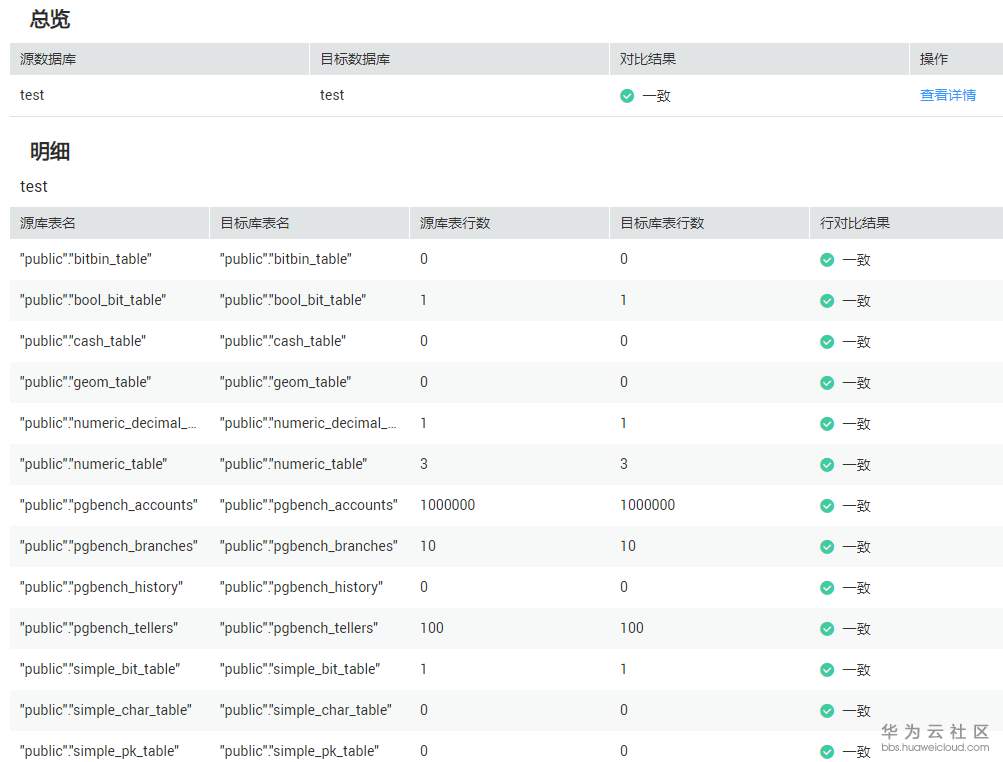Click the green check icon in the overview row
The height and width of the screenshot is (762, 1003).
627,96
